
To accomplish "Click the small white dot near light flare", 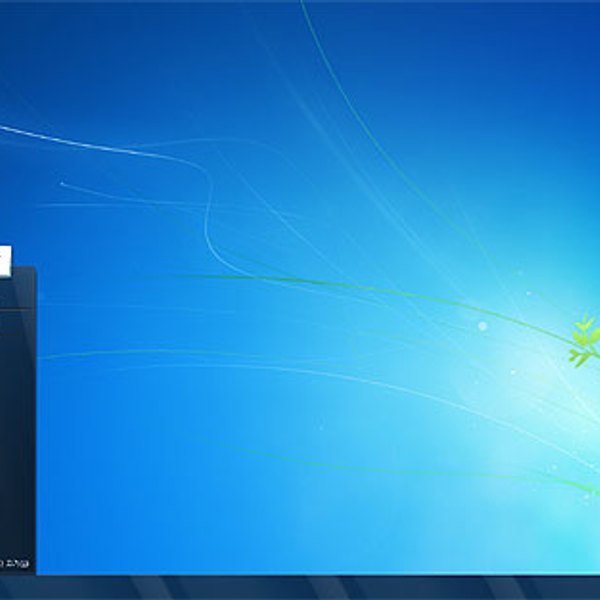I will 482,326.
